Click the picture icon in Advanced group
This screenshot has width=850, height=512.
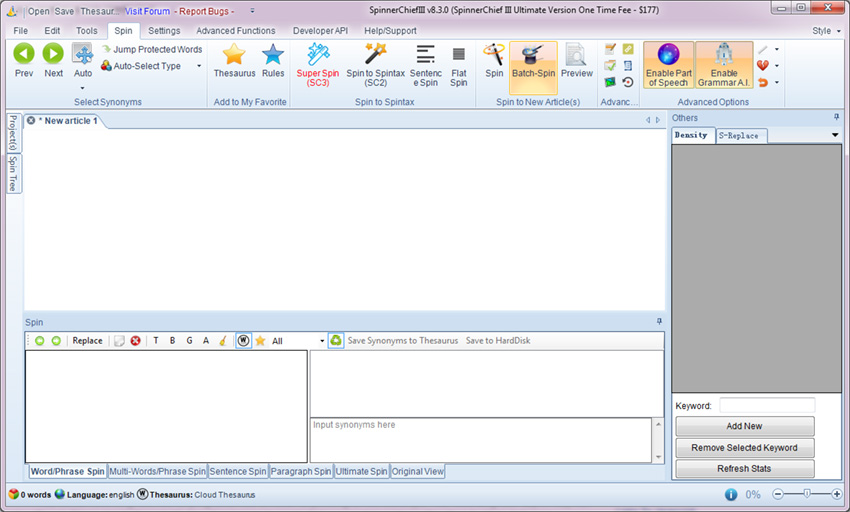coord(610,82)
